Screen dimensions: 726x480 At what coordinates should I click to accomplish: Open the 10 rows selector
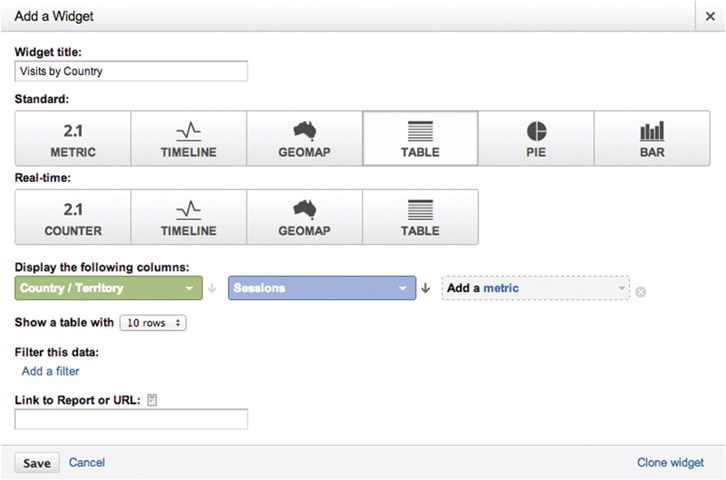pos(153,323)
